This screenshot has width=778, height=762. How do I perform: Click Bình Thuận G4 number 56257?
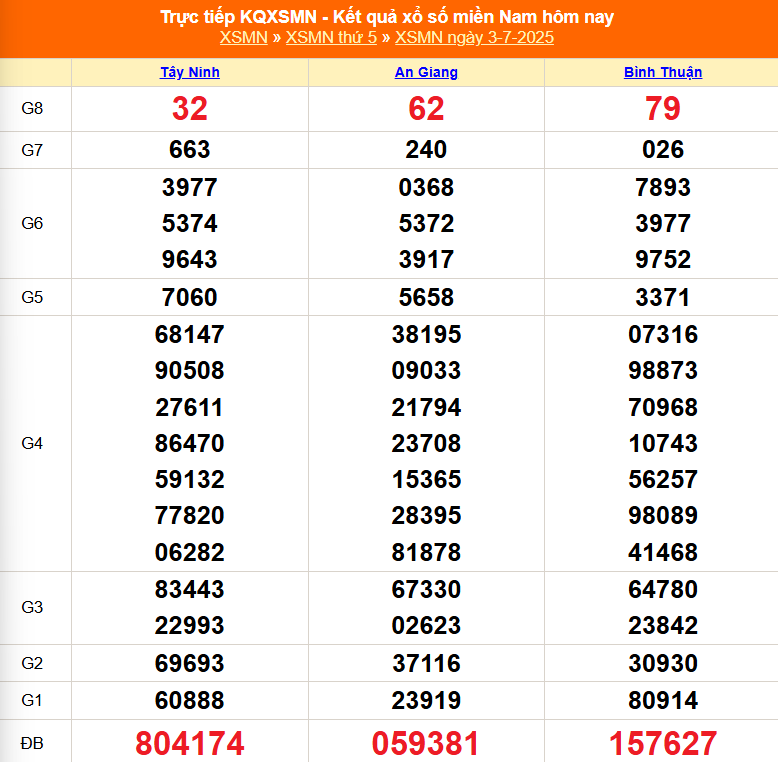point(663,480)
